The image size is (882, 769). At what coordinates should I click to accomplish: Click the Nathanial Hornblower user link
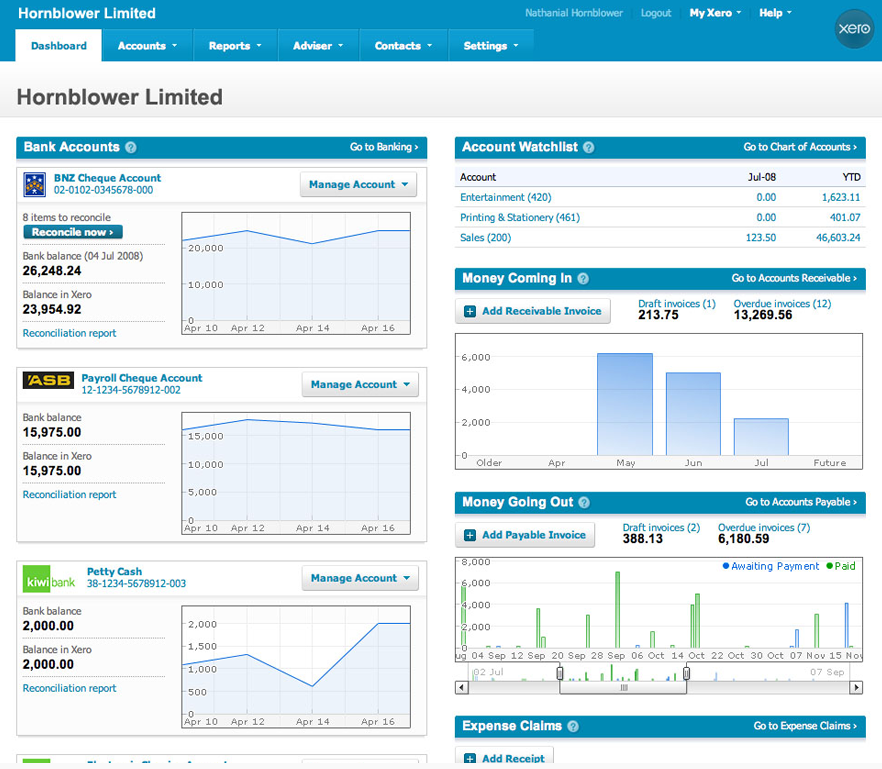coord(574,13)
